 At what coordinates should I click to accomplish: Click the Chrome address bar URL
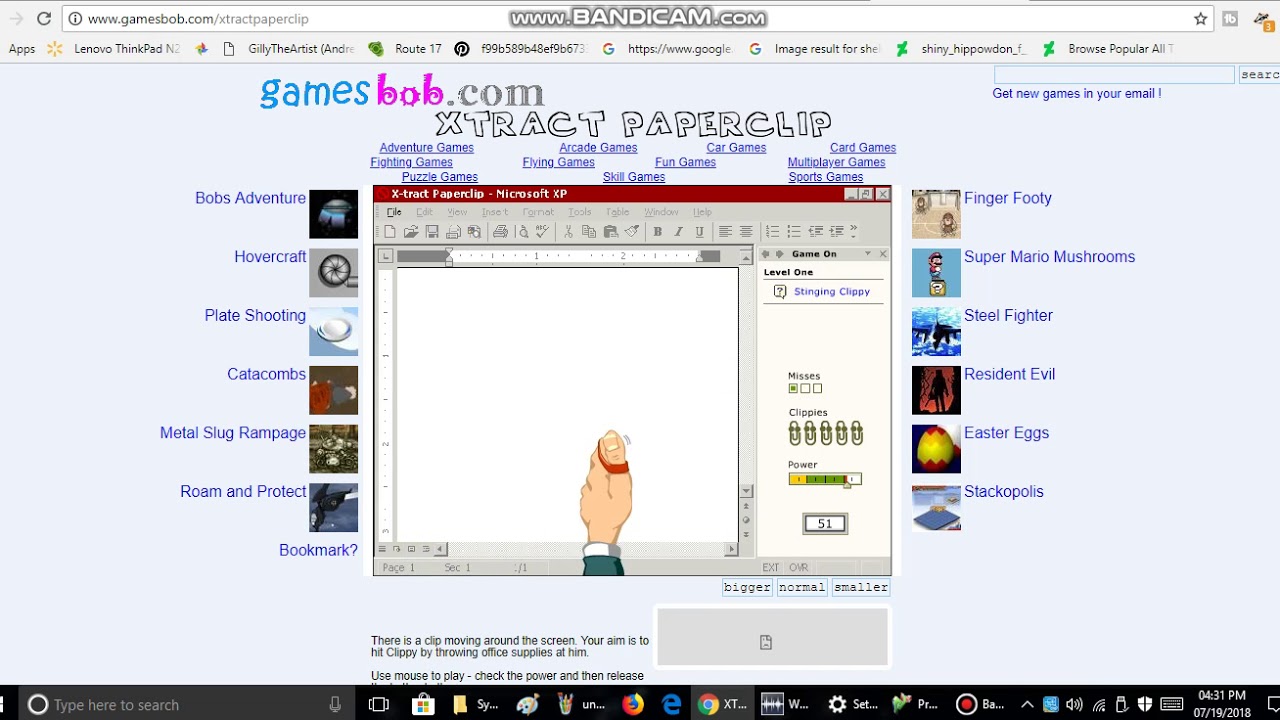pos(198,18)
